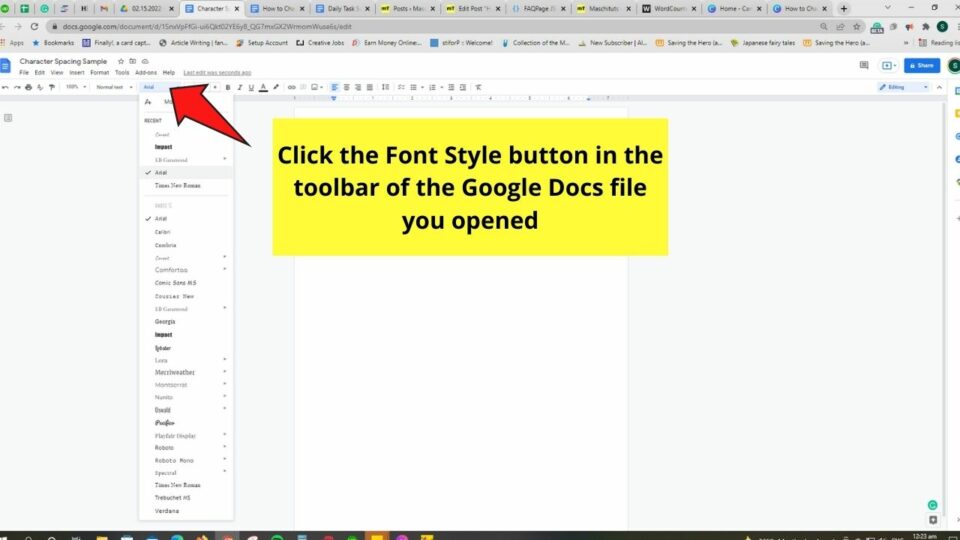
Task: Underline text with the U icon
Action: [x=251, y=88]
